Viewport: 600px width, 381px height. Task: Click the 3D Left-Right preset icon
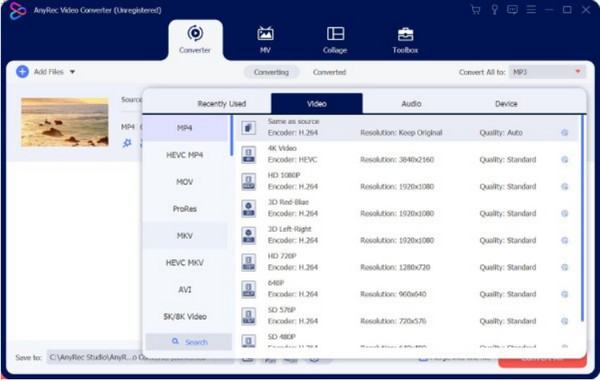coord(249,236)
